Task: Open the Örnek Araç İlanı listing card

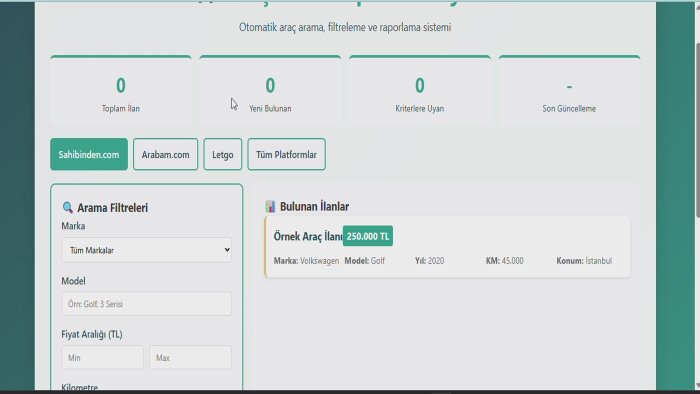Action: 447,247
